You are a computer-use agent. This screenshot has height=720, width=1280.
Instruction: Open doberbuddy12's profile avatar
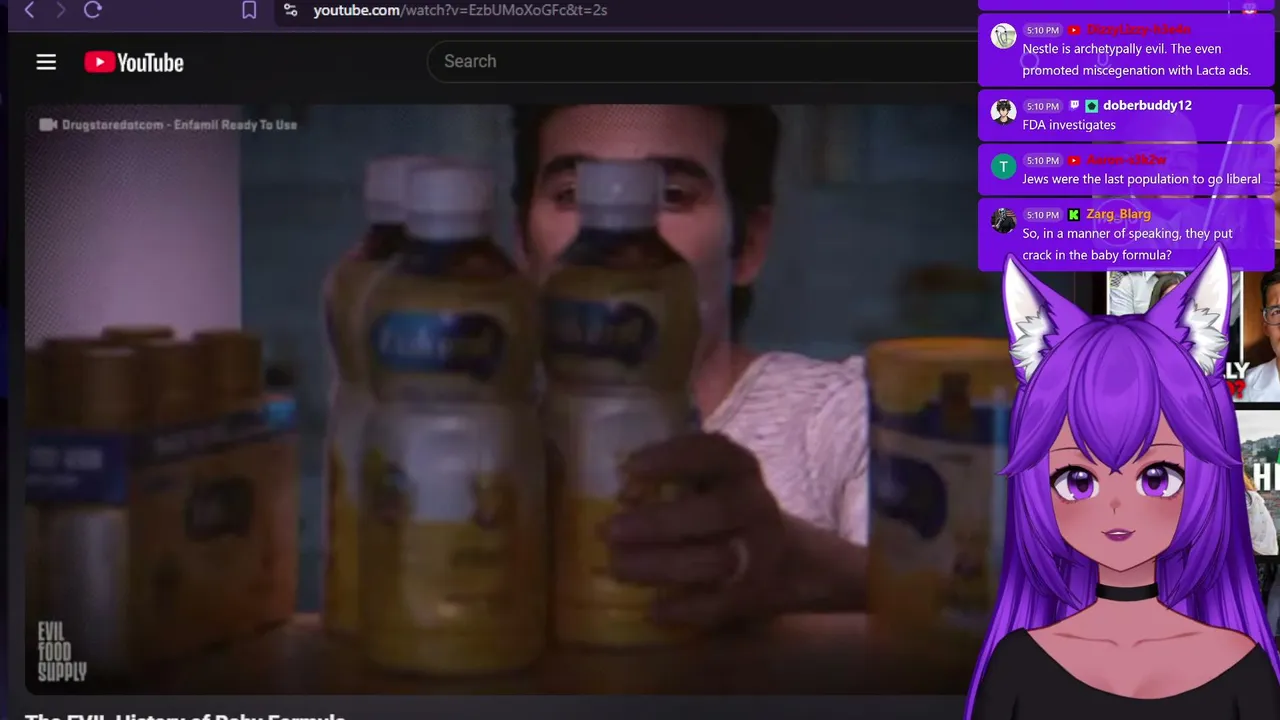(x=1003, y=111)
